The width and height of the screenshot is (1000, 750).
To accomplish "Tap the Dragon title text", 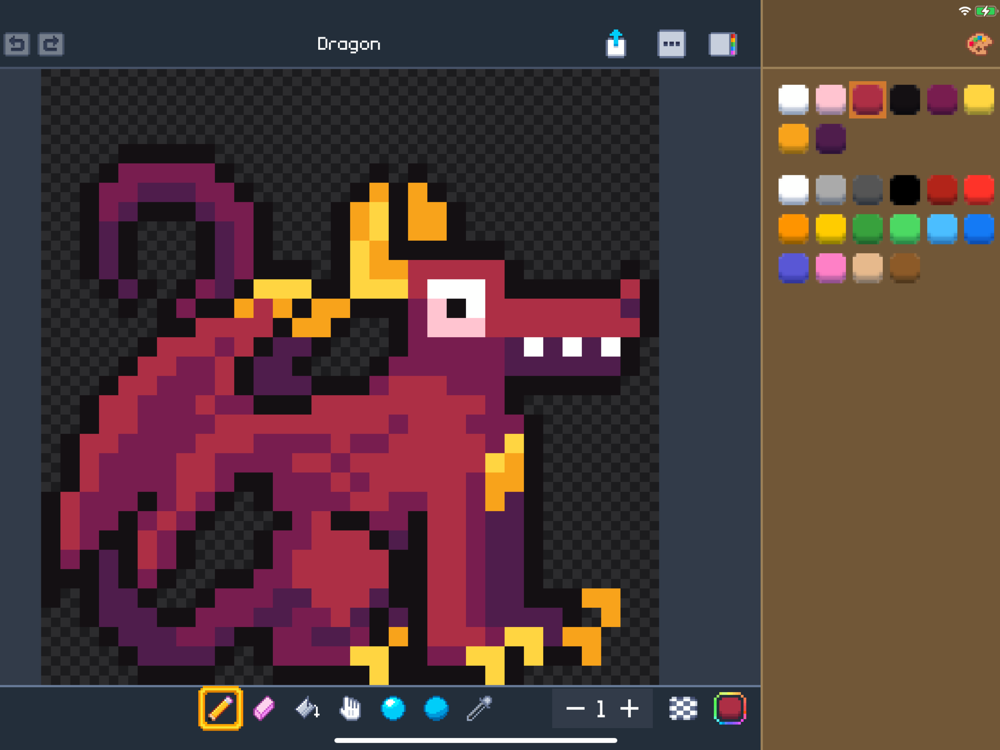I will point(348,44).
